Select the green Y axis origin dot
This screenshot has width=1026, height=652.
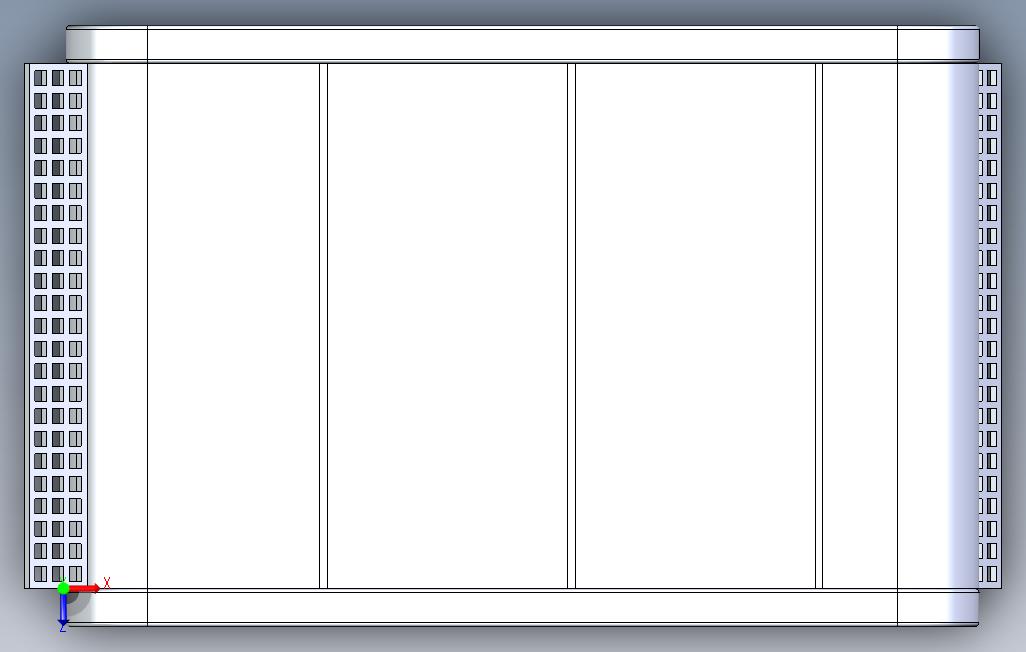pyautogui.click(x=63, y=588)
